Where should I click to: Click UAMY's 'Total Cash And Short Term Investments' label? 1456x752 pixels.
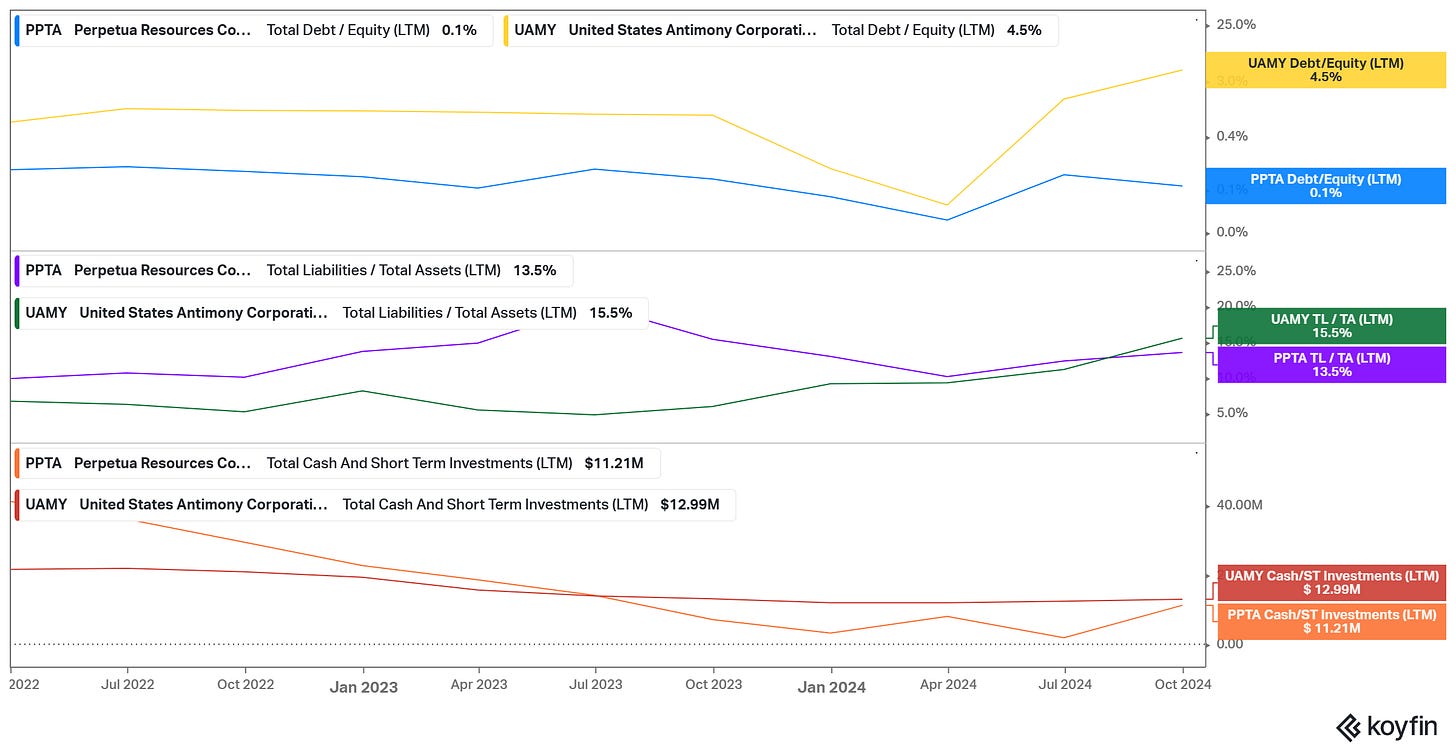tap(496, 504)
